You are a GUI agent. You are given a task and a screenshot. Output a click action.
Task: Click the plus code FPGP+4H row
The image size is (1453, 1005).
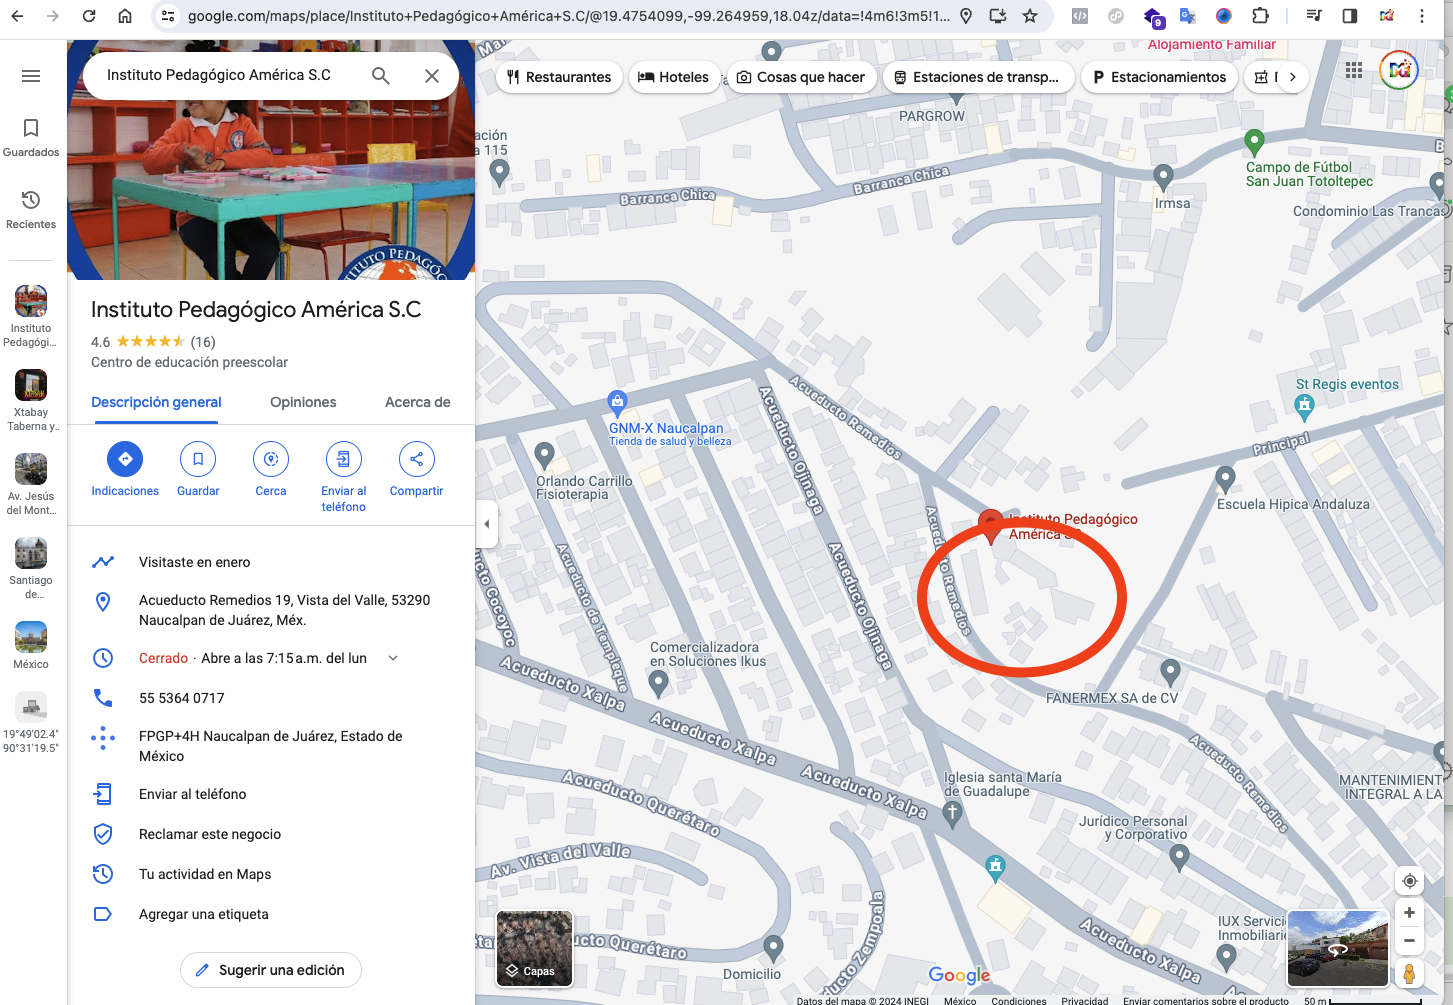point(271,746)
